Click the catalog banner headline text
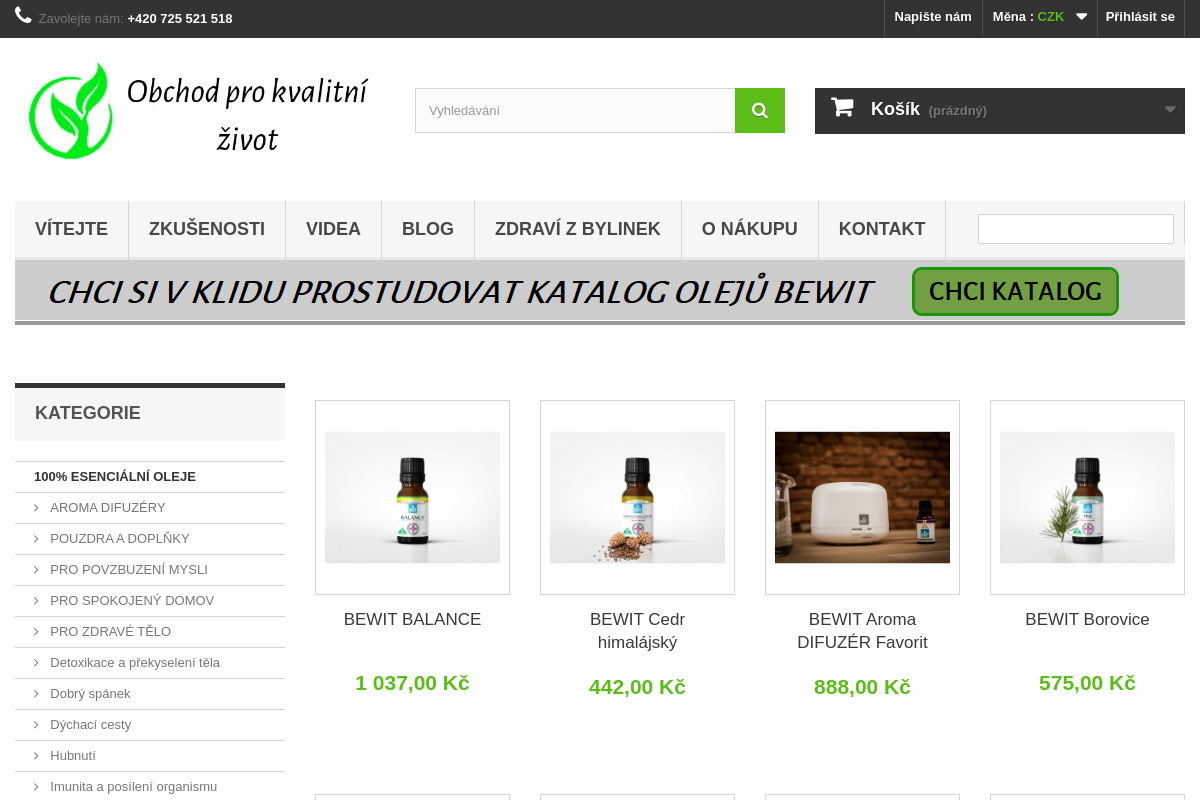The image size is (1200, 800). click(x=460, y=292)
